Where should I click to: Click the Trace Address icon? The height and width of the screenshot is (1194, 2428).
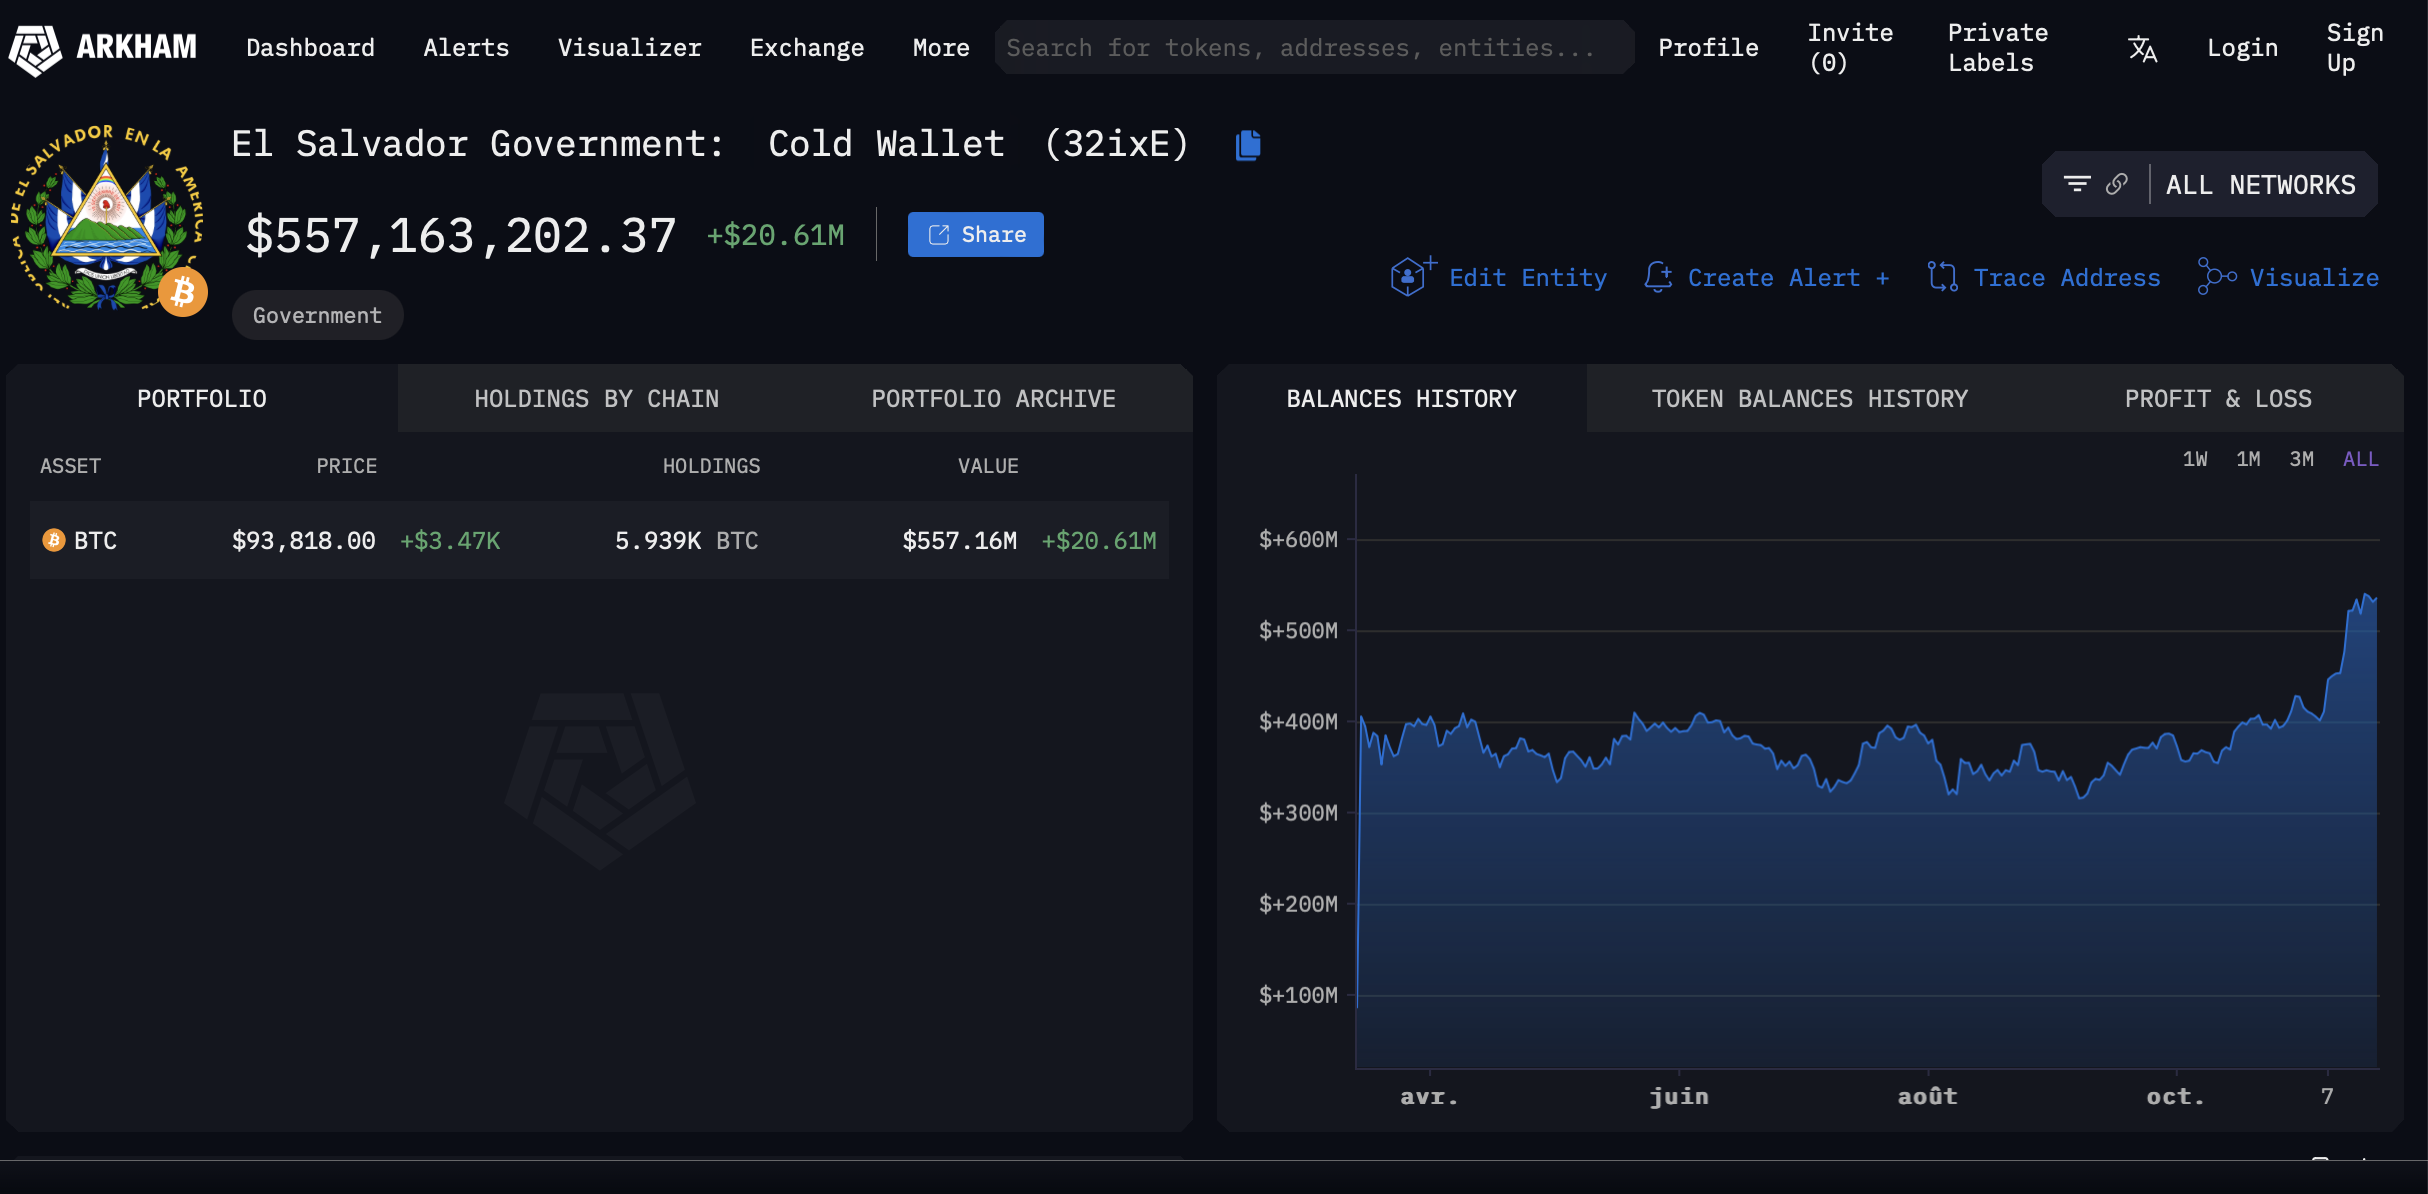point(1942,277)
